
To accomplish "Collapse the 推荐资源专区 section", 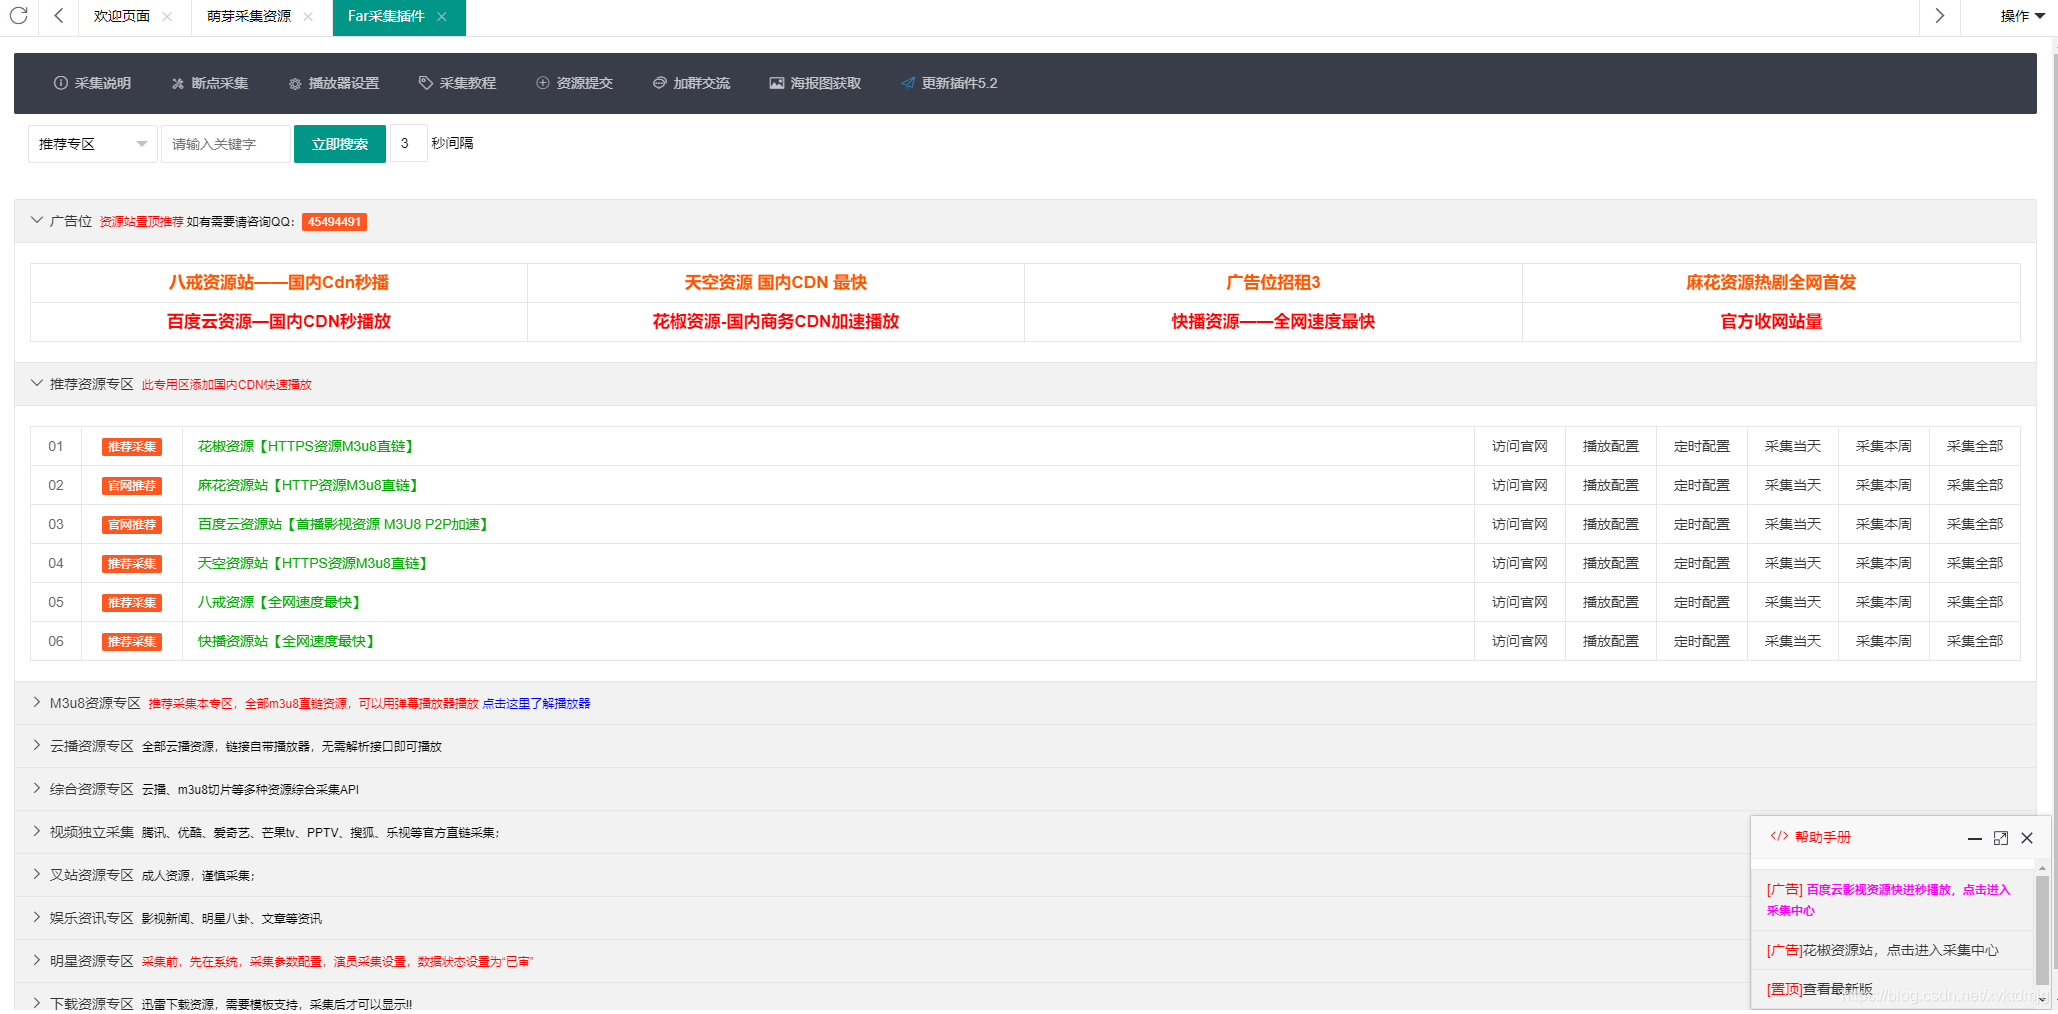I will point(37,384).
